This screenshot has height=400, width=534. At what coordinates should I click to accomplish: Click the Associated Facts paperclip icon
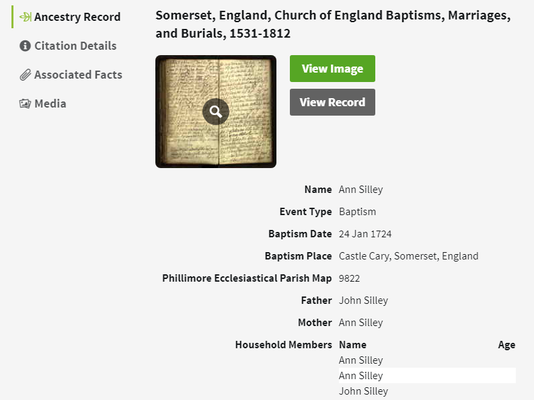tap(25, 75)
